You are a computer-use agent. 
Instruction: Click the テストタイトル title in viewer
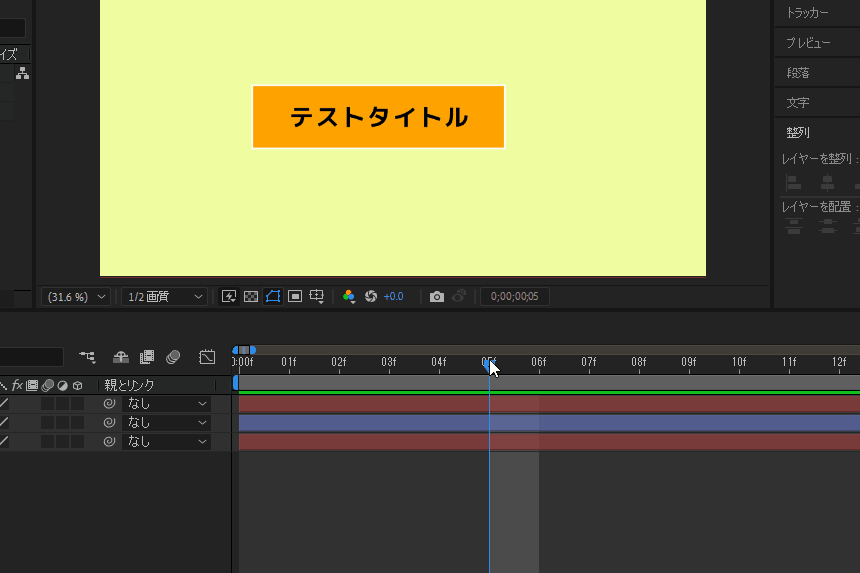(378, 117)
